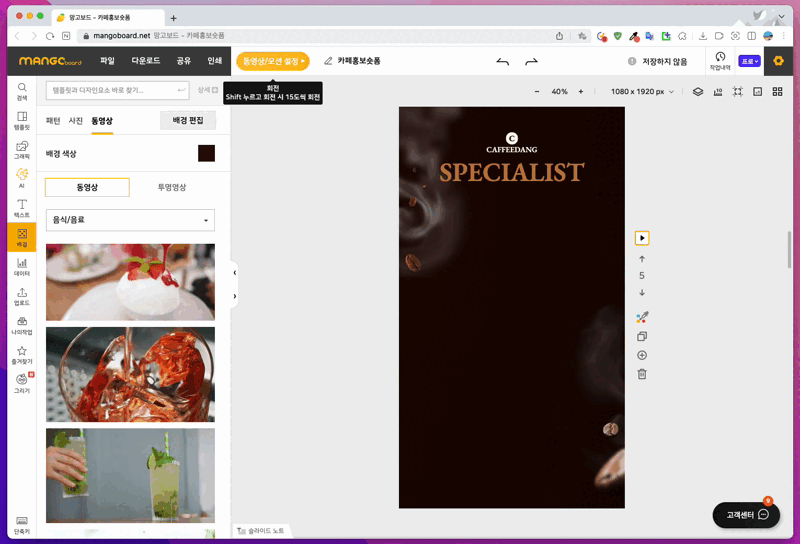Screen dimensions: 800x544
Task: Select the iced red drink video thumbnail
Action: pyautogui.click(x=130, y=375)
